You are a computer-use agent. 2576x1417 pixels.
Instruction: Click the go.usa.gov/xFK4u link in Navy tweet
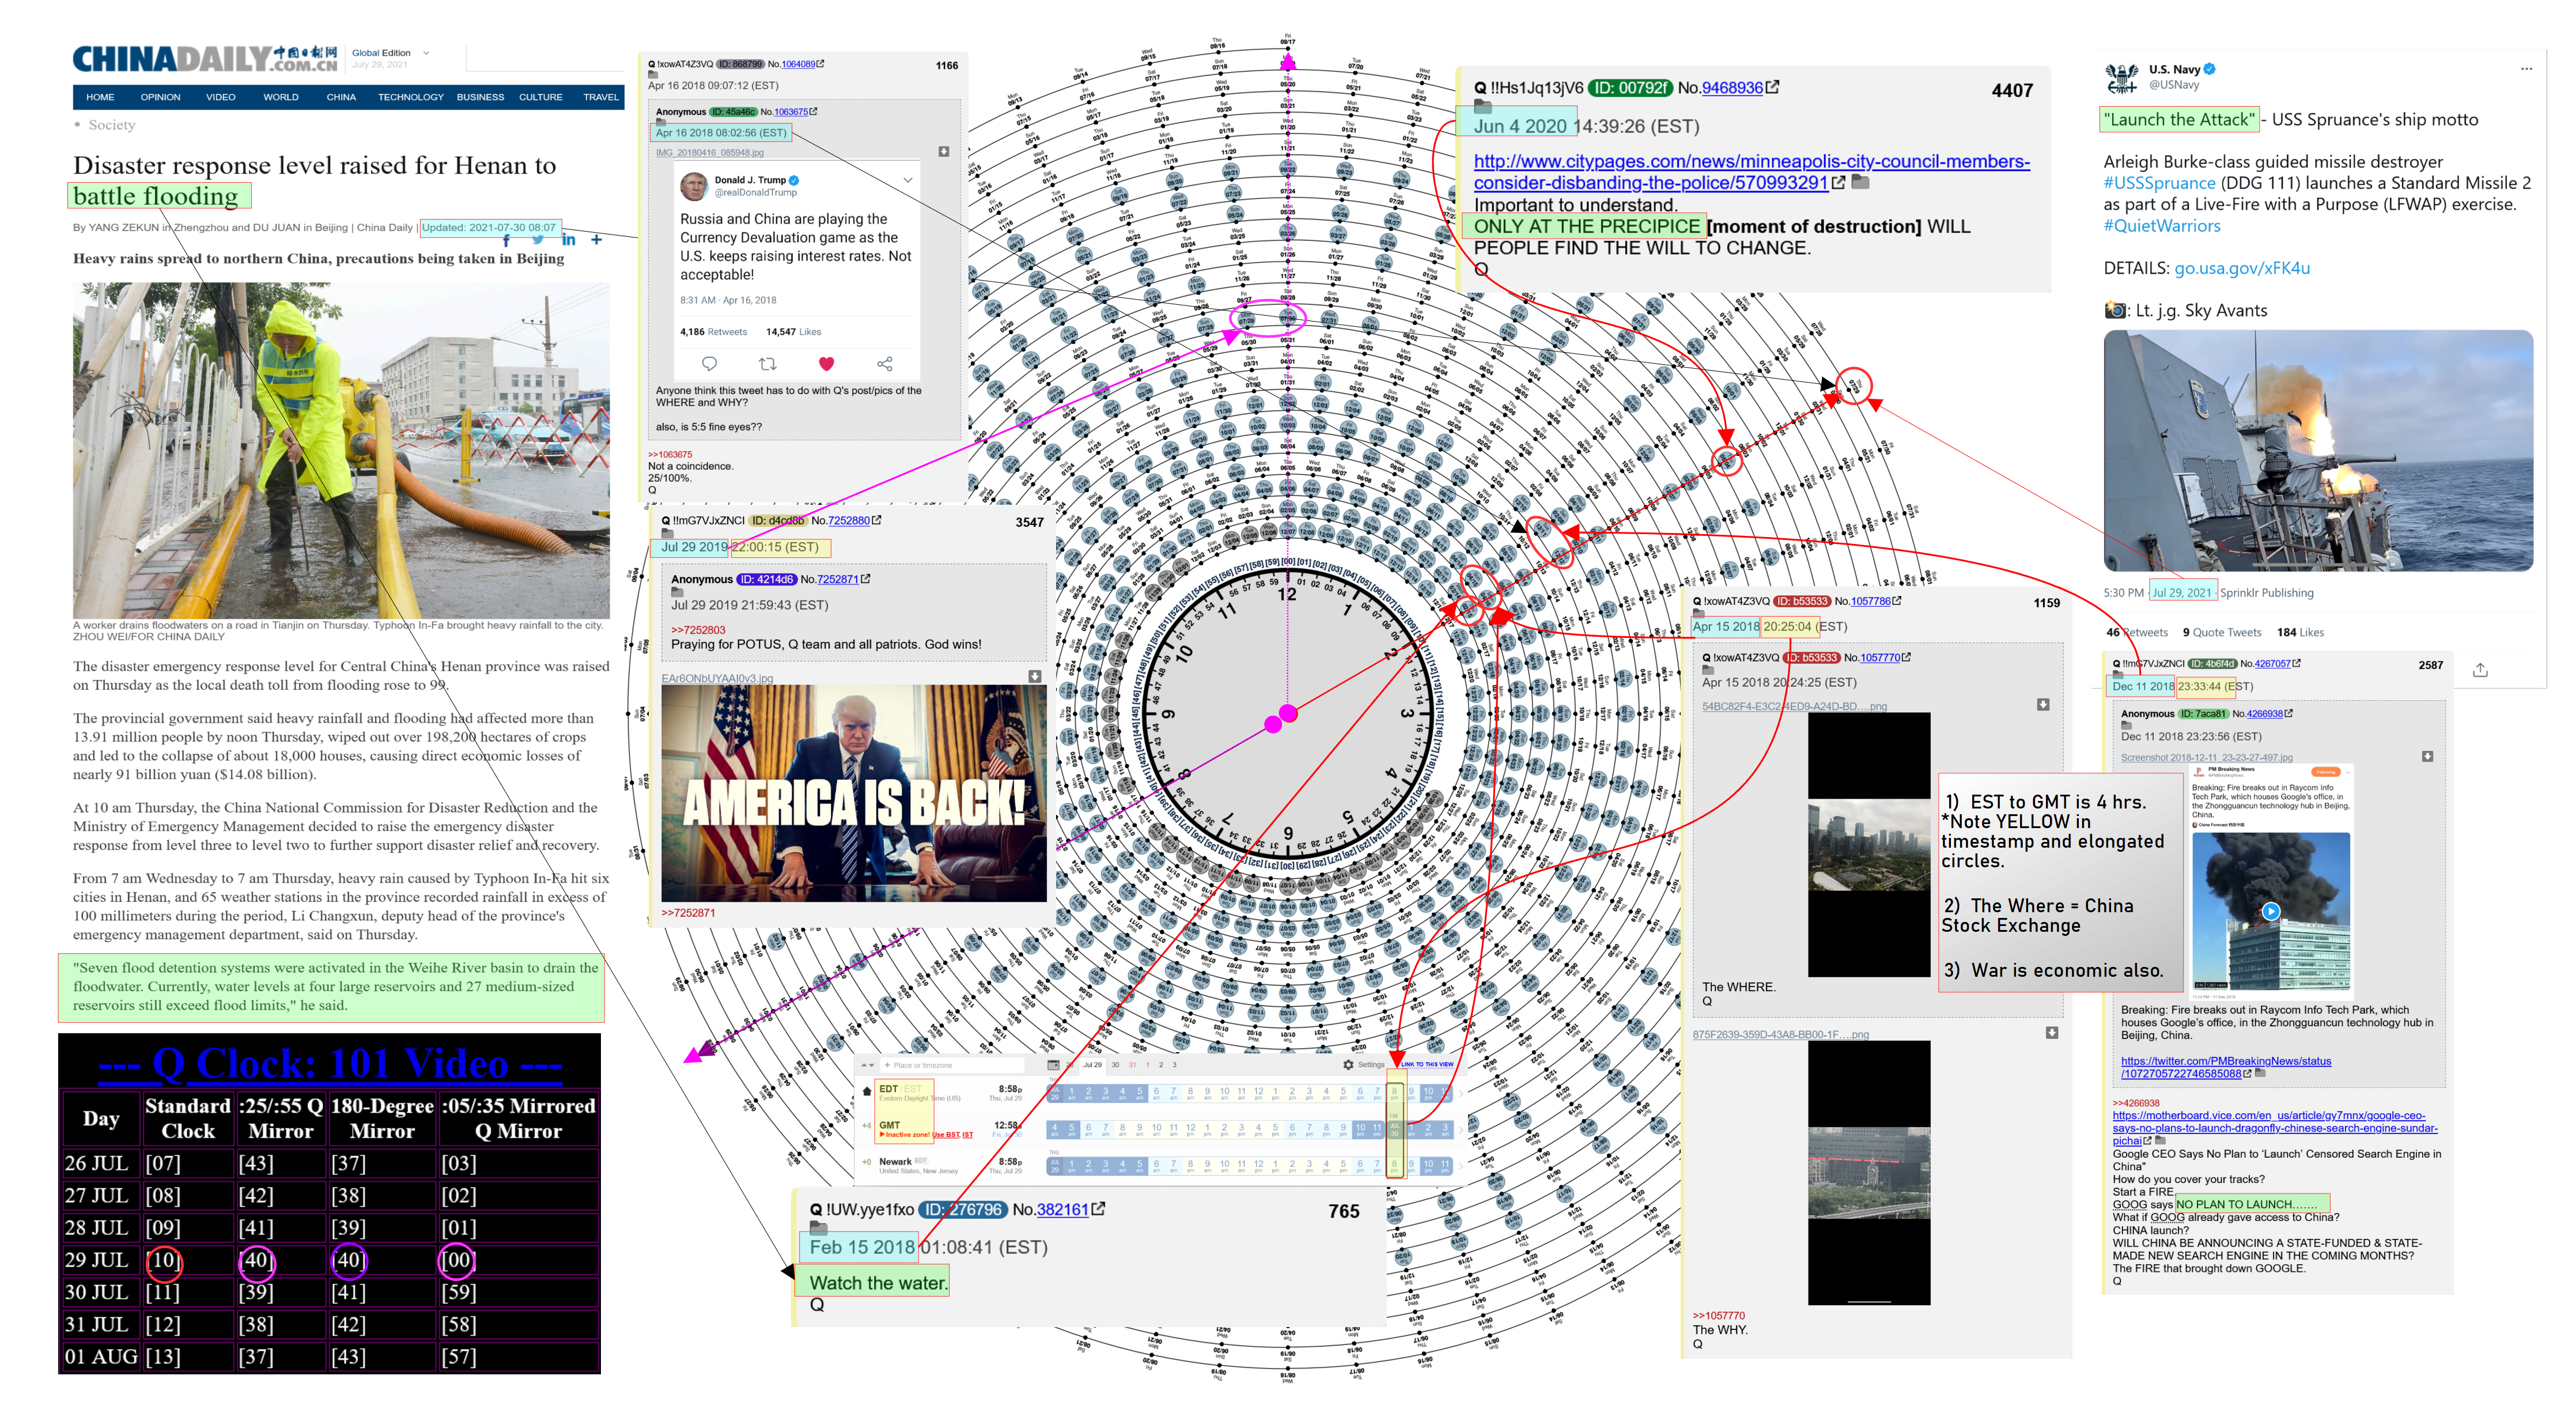(2242, 268)
